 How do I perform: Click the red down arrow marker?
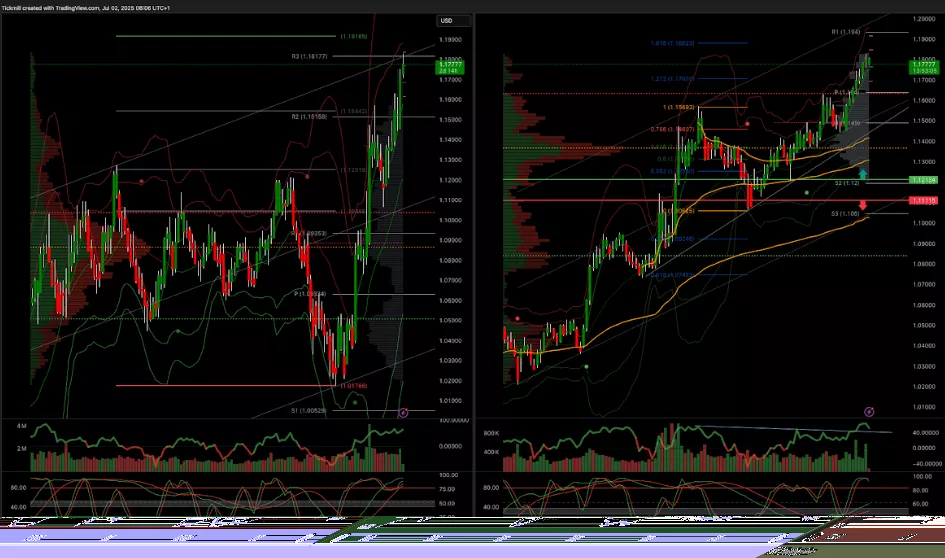863,206
